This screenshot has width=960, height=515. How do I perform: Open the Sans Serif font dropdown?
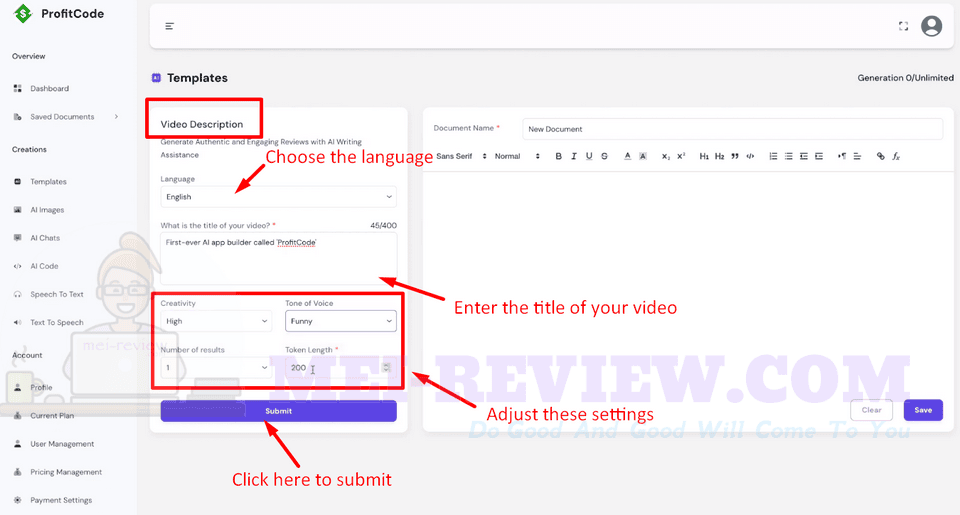pos(461,156)
